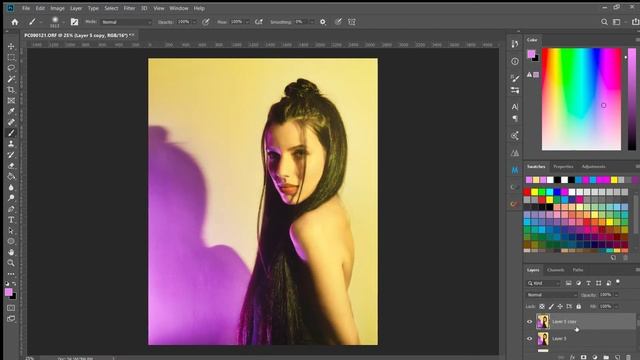Image resolution: width=640 pixels, height=360 pixels.
Task: Open the layer blend mode dropdown
Action: click(551, 295)
